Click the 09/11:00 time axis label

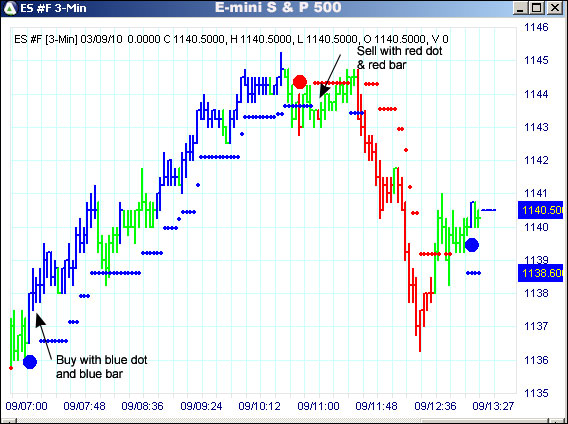pyautogui.click(x=318, y=406)
